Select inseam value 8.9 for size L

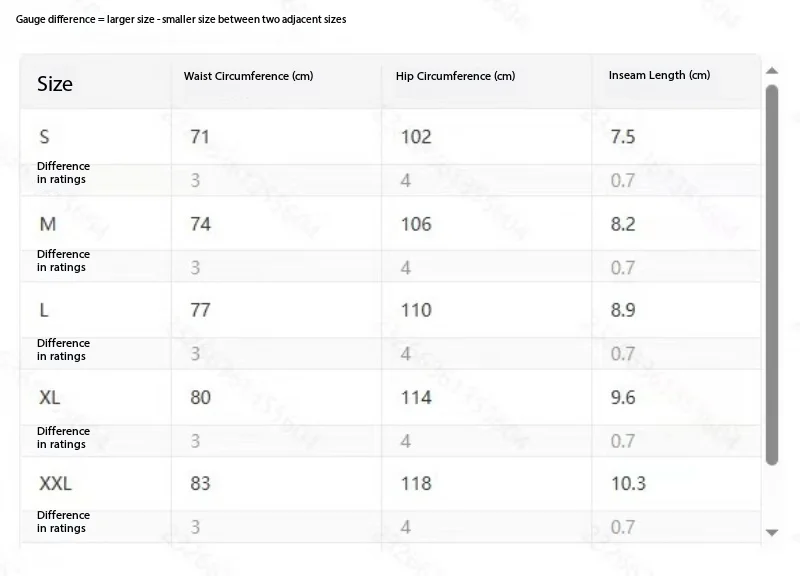[x=623, y=310]
